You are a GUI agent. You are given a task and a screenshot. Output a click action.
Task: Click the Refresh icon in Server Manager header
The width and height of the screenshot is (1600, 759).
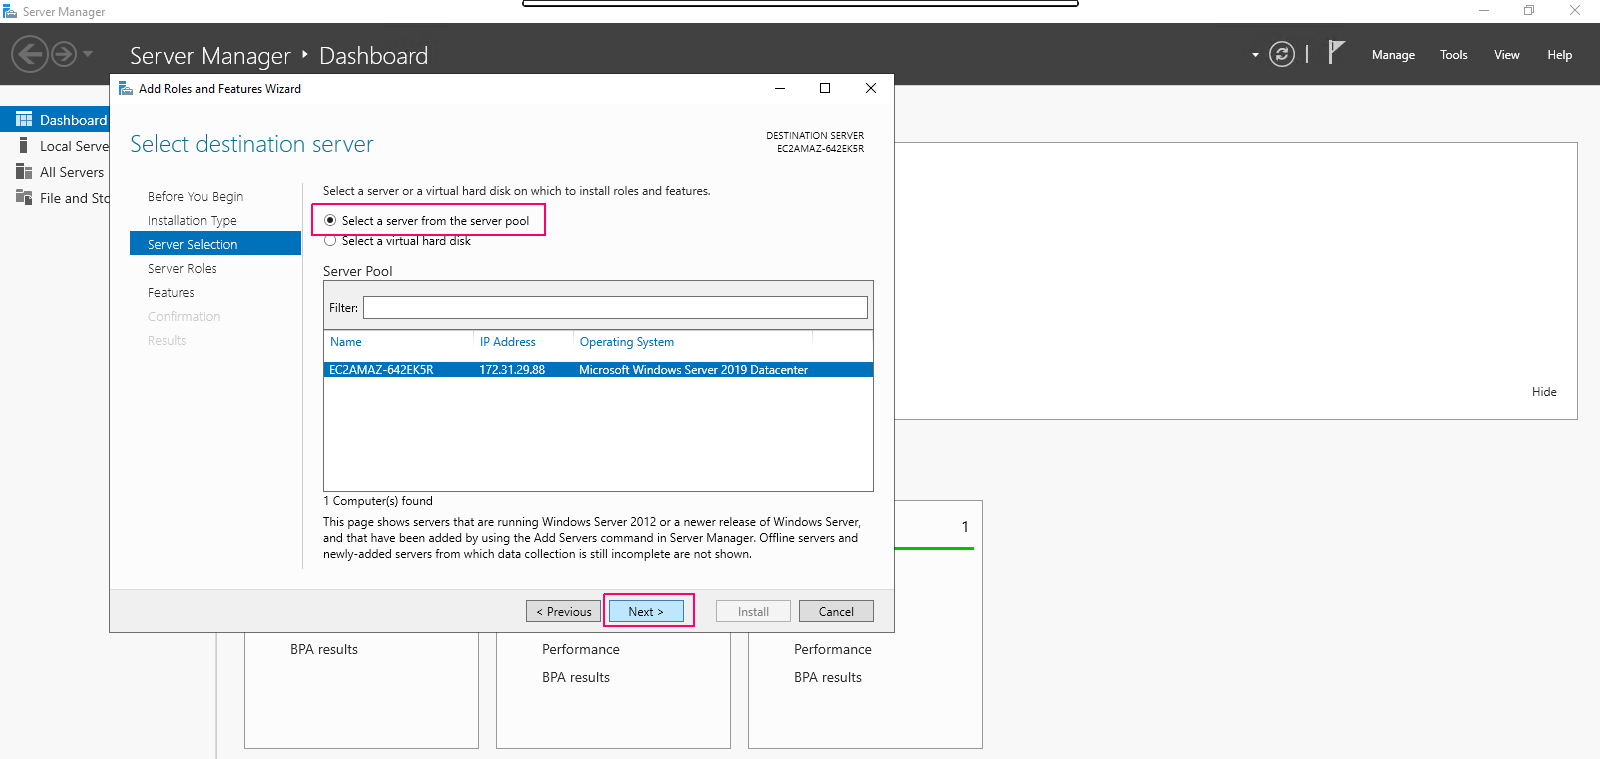coord(1282,54)
